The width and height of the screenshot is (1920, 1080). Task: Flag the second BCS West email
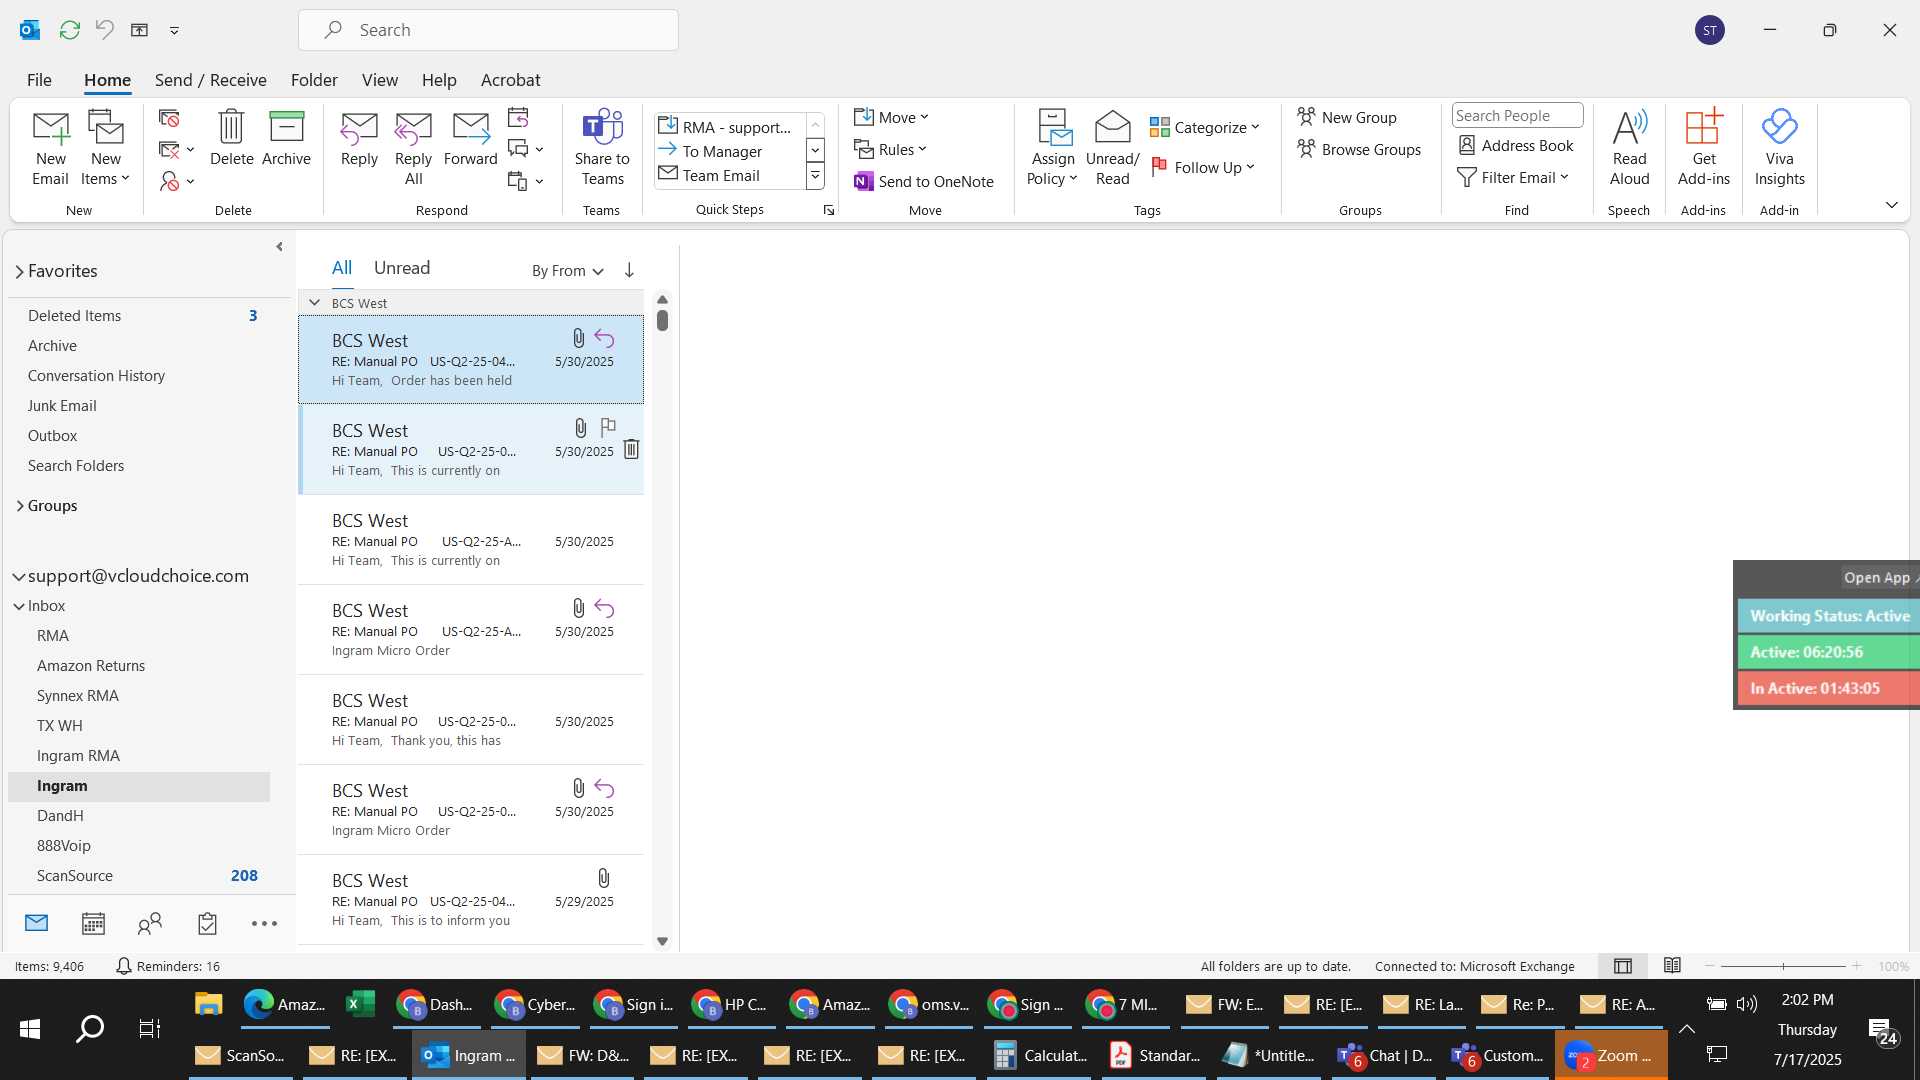tap(608, 428)
